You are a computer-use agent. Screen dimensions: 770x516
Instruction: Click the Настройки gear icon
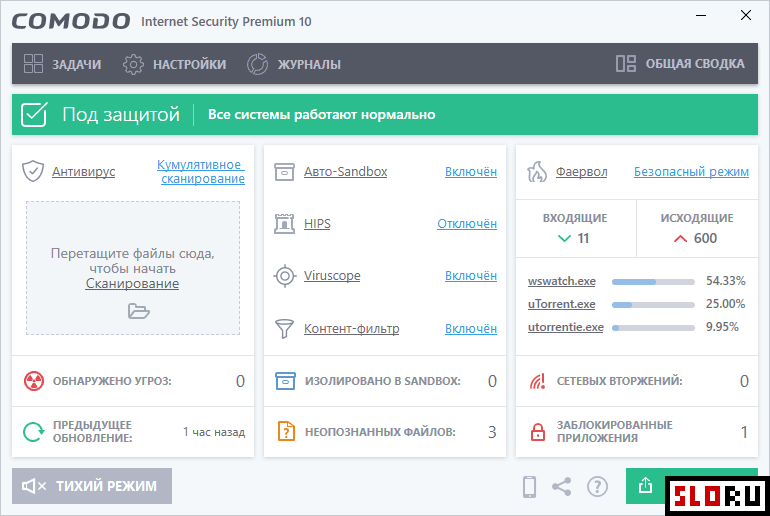(x=133, y=64)
